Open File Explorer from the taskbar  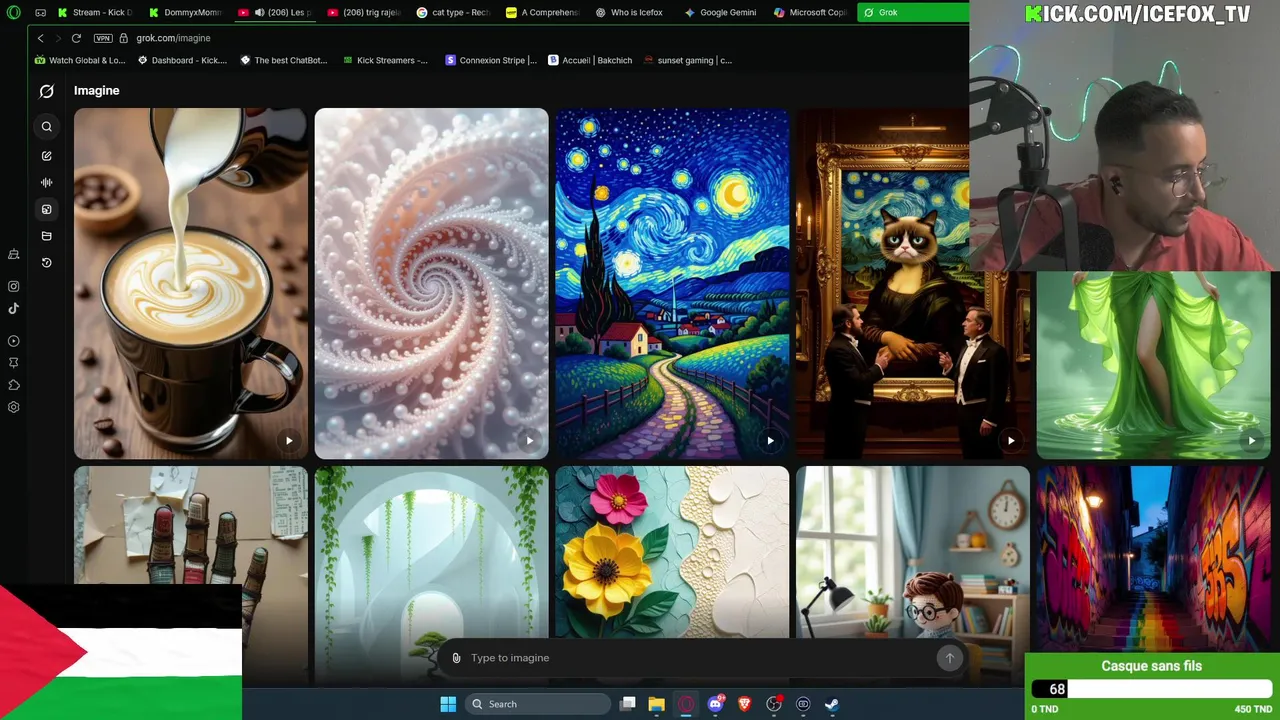click(x=656, y=704)
